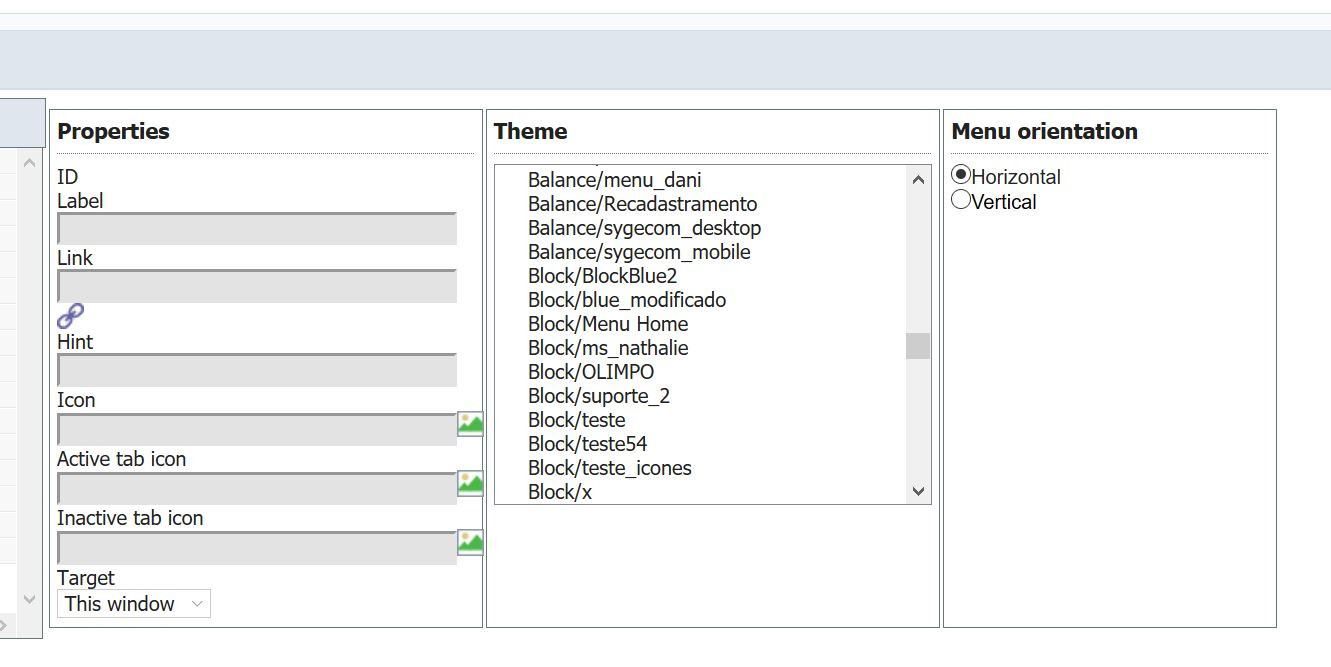The image size is (1331, 667).
Task: Open the Target dropdown showing This window
Action: point(134,603)
